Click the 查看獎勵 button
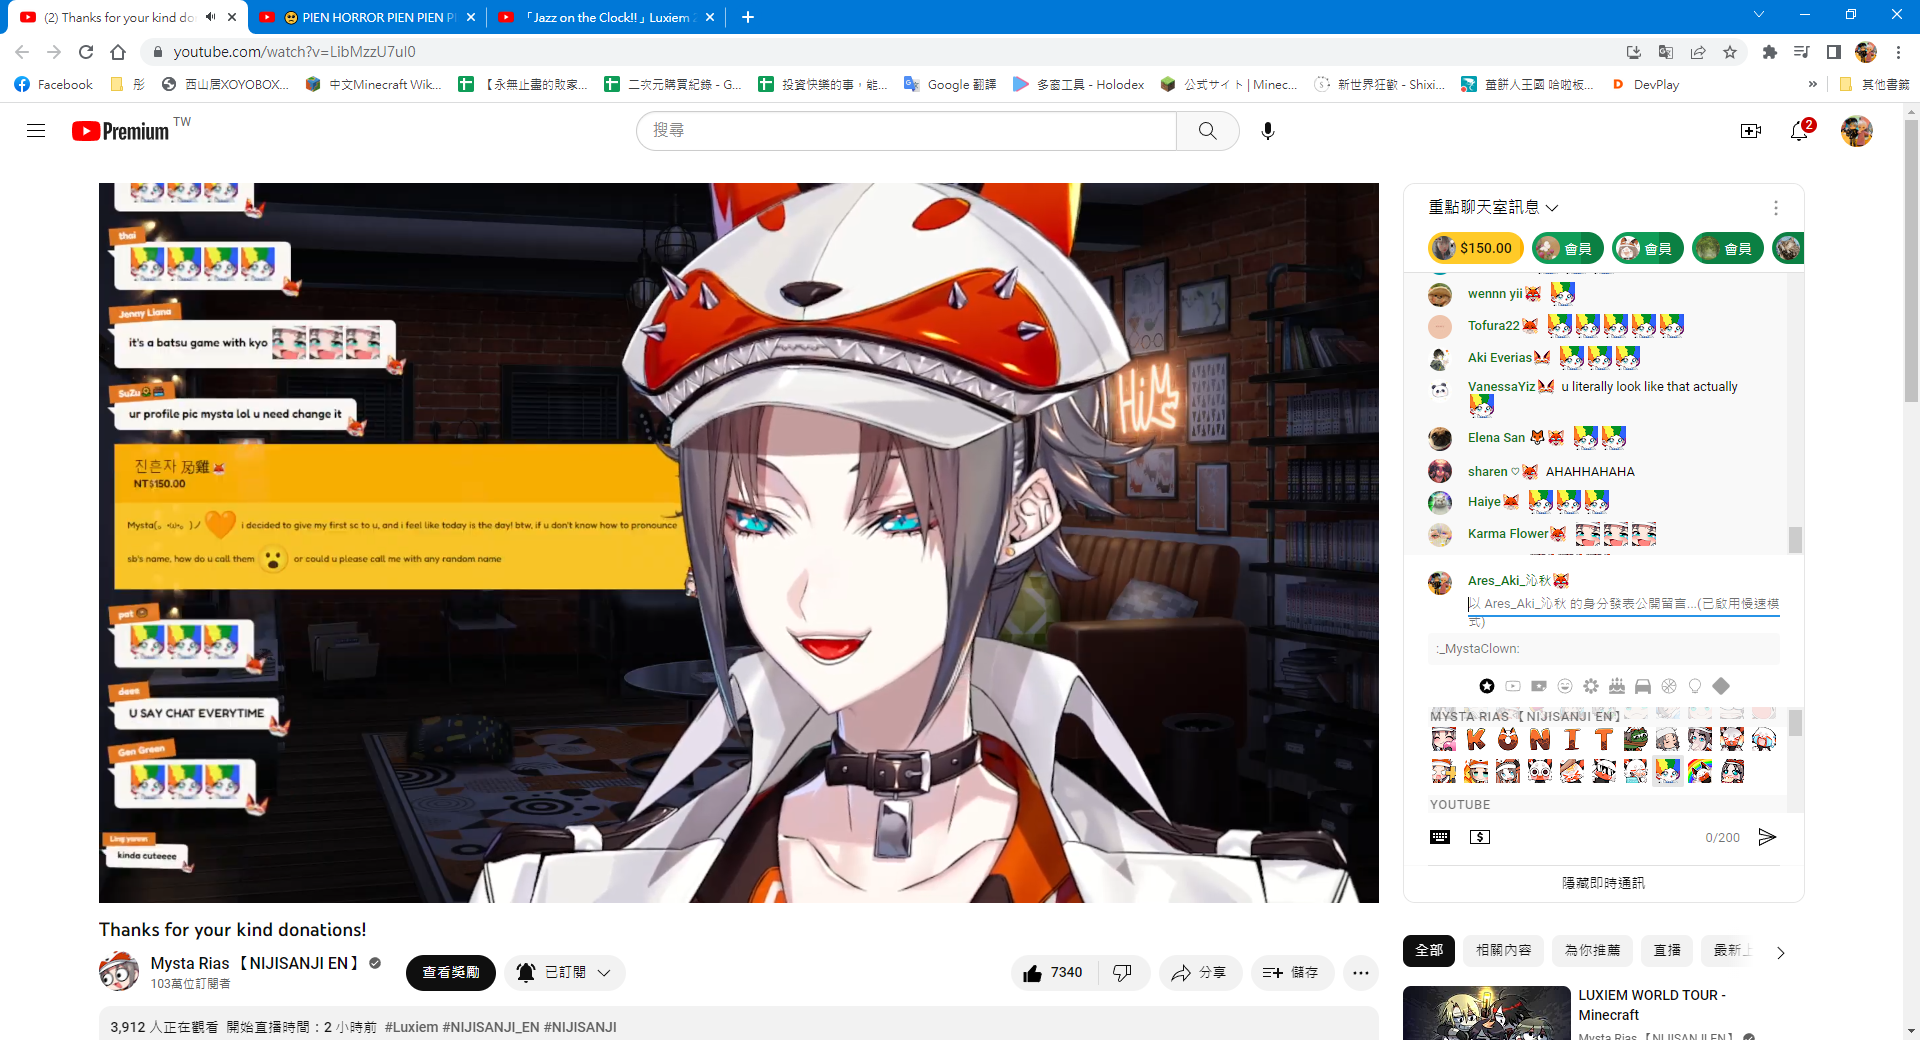The height and width of the screenshot is (1040, 1920). tap(451, 973)
